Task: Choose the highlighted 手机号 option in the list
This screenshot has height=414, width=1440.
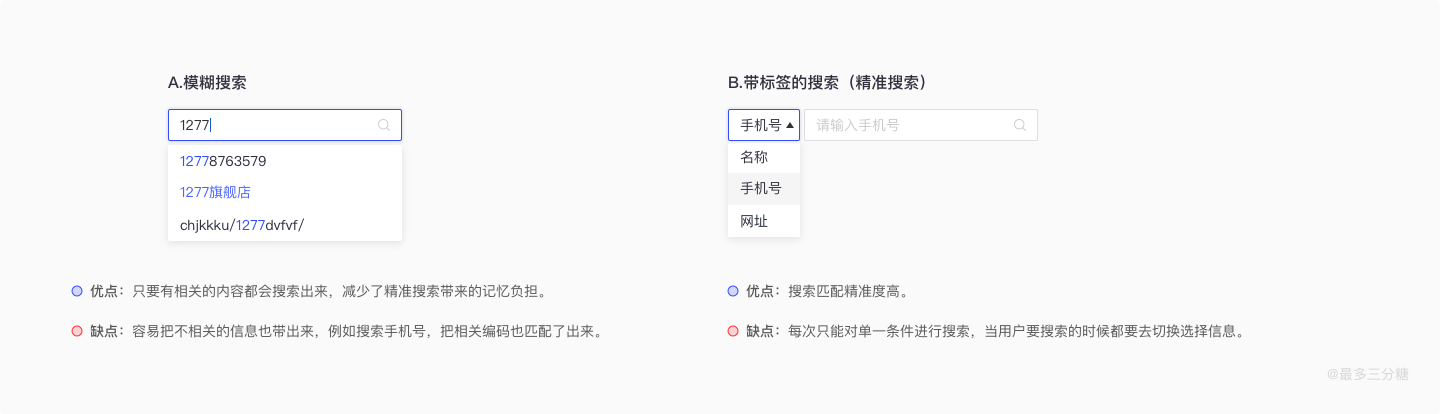Action: tap(763, 189)
